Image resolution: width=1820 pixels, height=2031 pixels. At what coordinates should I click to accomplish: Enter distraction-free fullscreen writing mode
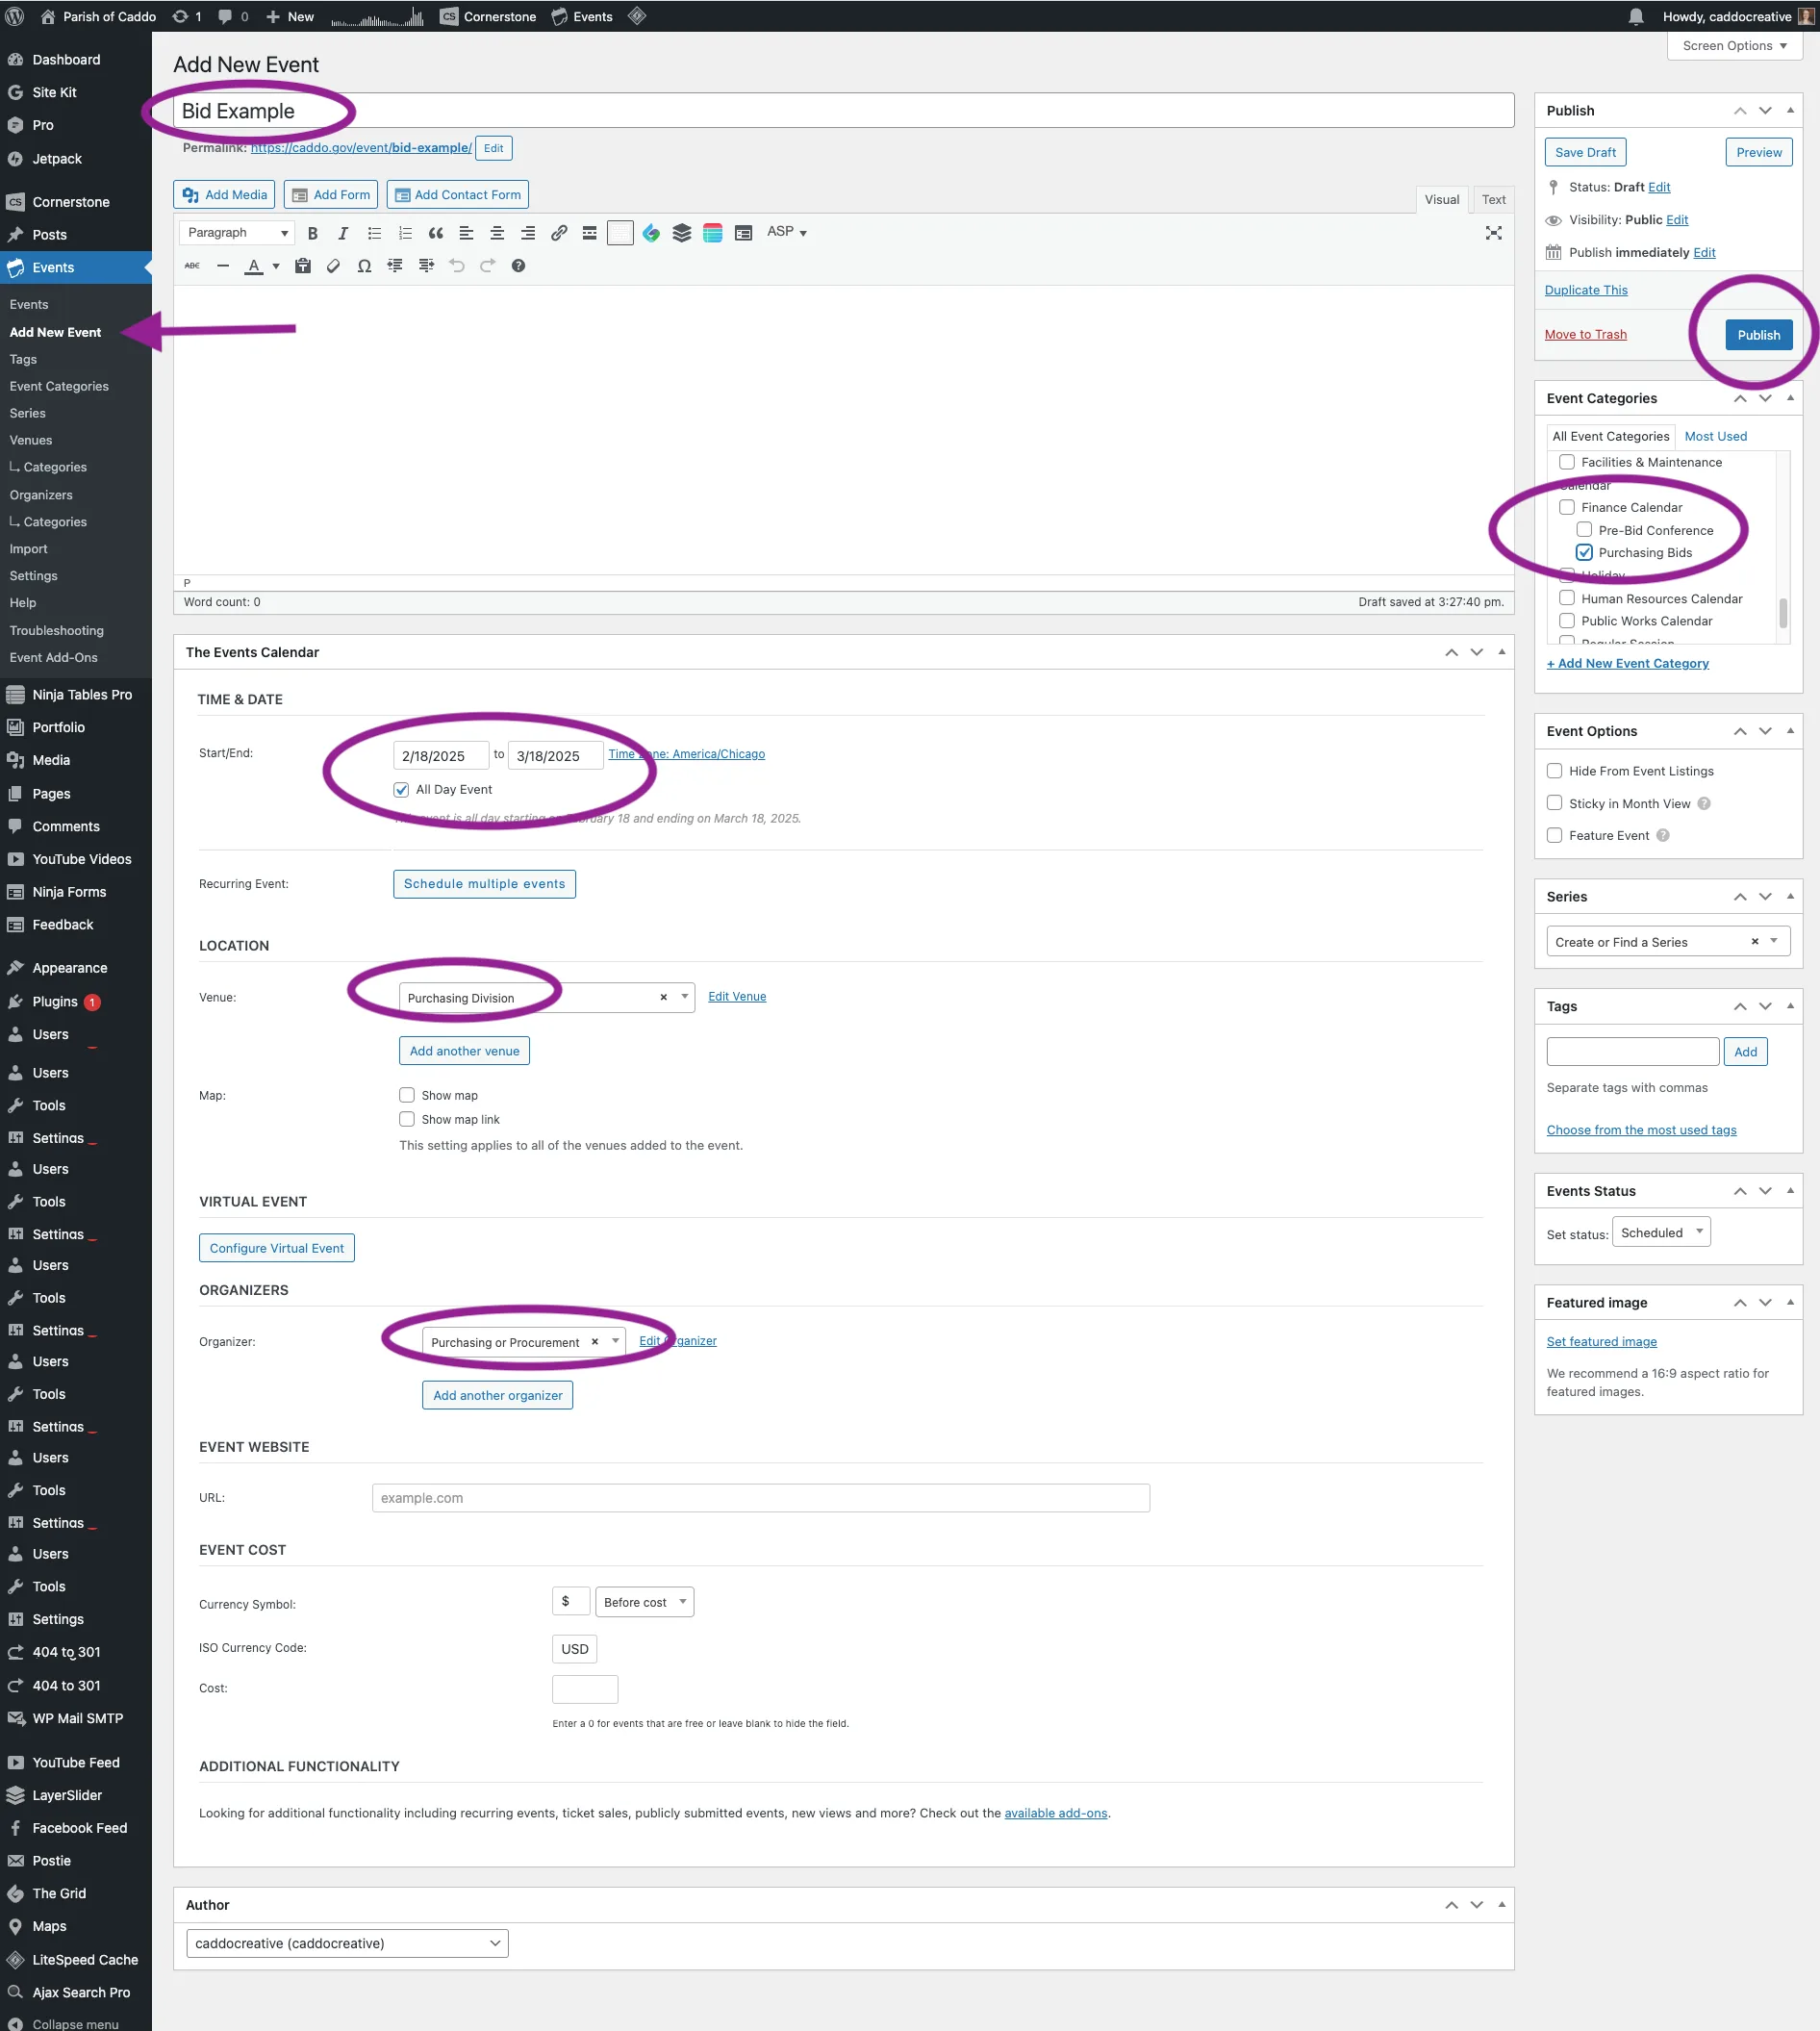(1493, 233)
